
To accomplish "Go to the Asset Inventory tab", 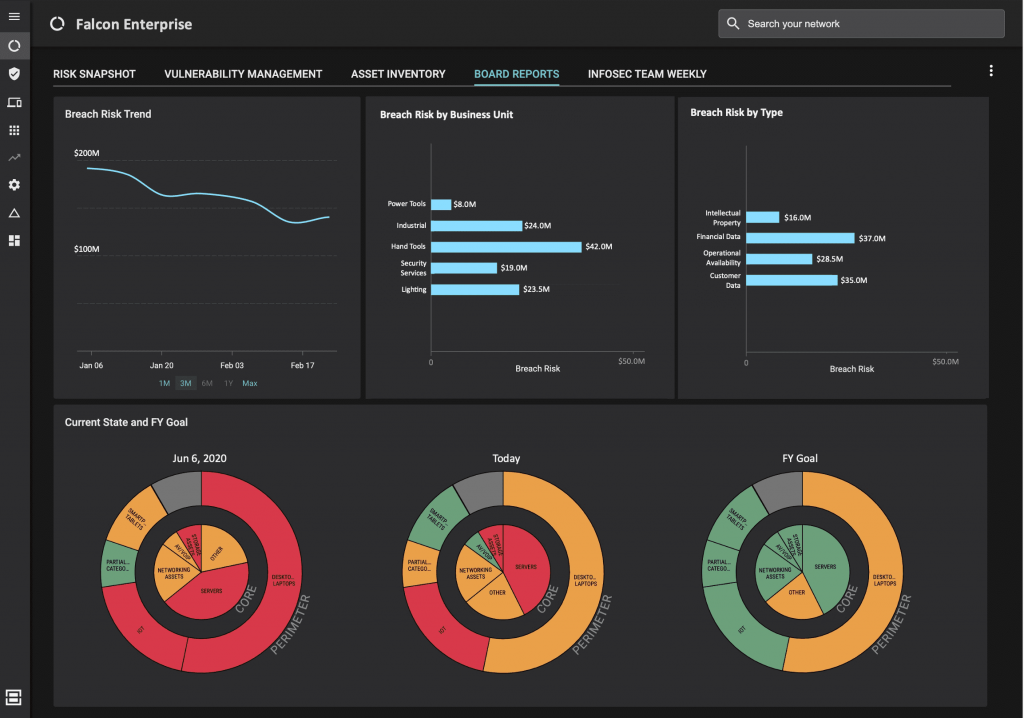I will (x=398, y=74).
